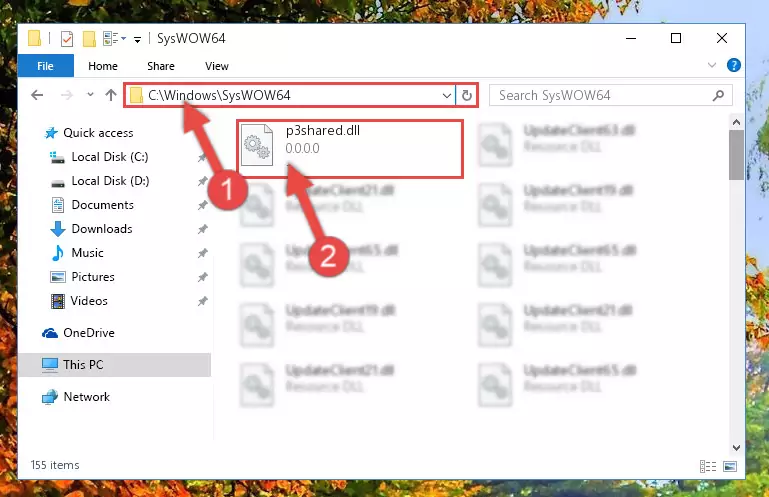This screenshot has width=769, height=497.
Task: Open the View ribbon tab
Action: (x=217, y=66)
